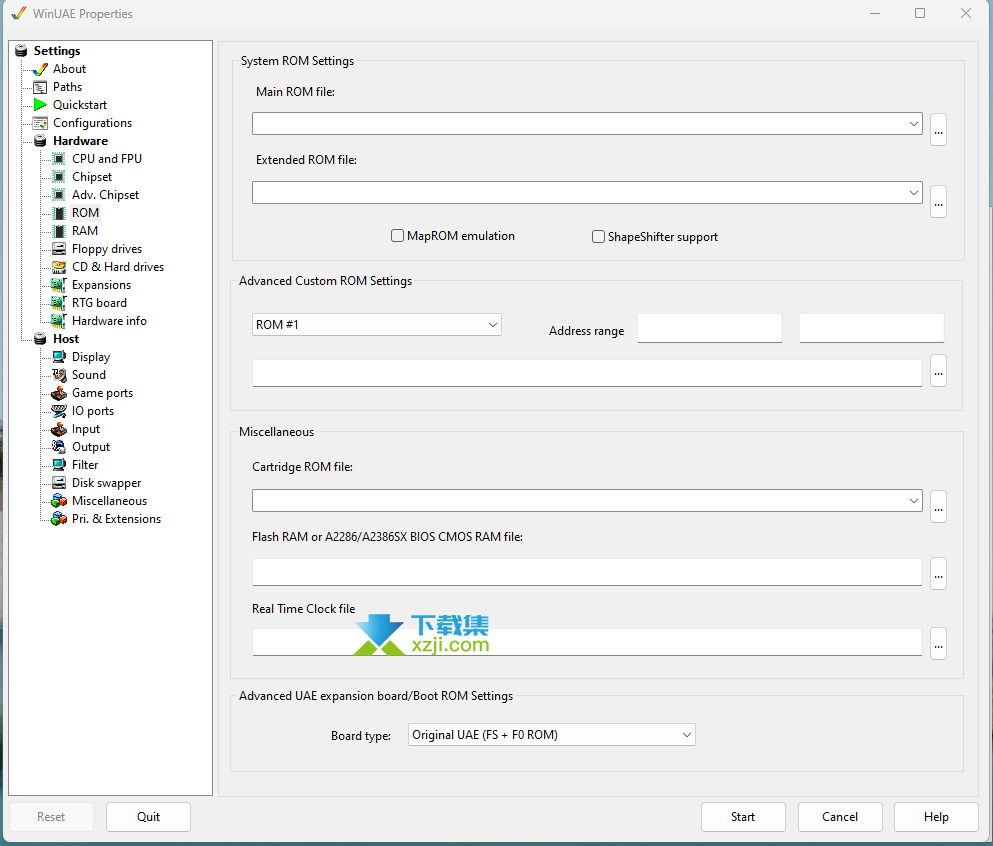Click the Sound speaker icon

click(59, 375)
